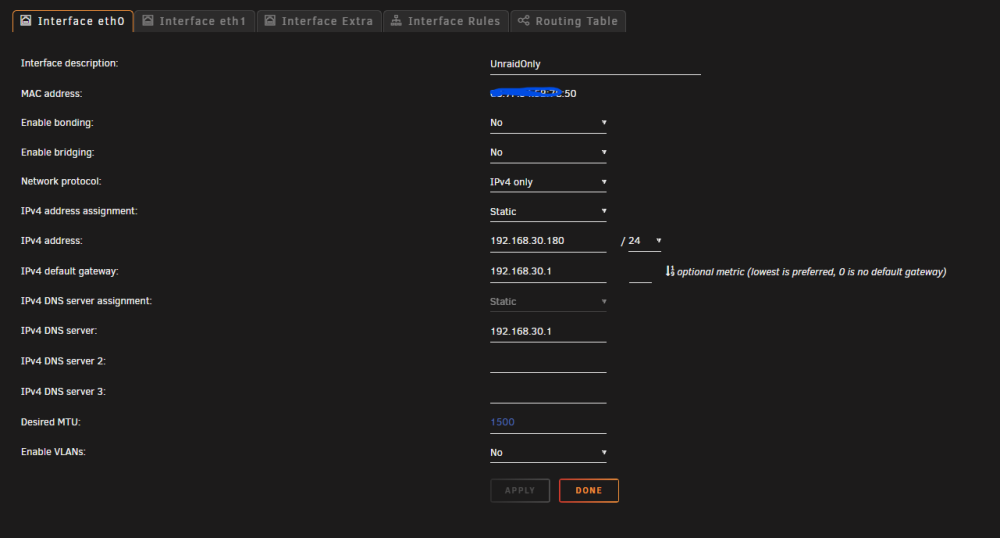Click the 'Enable bonding:' label
This screenshot has height=538, width=1000.
tap(57, 122)
